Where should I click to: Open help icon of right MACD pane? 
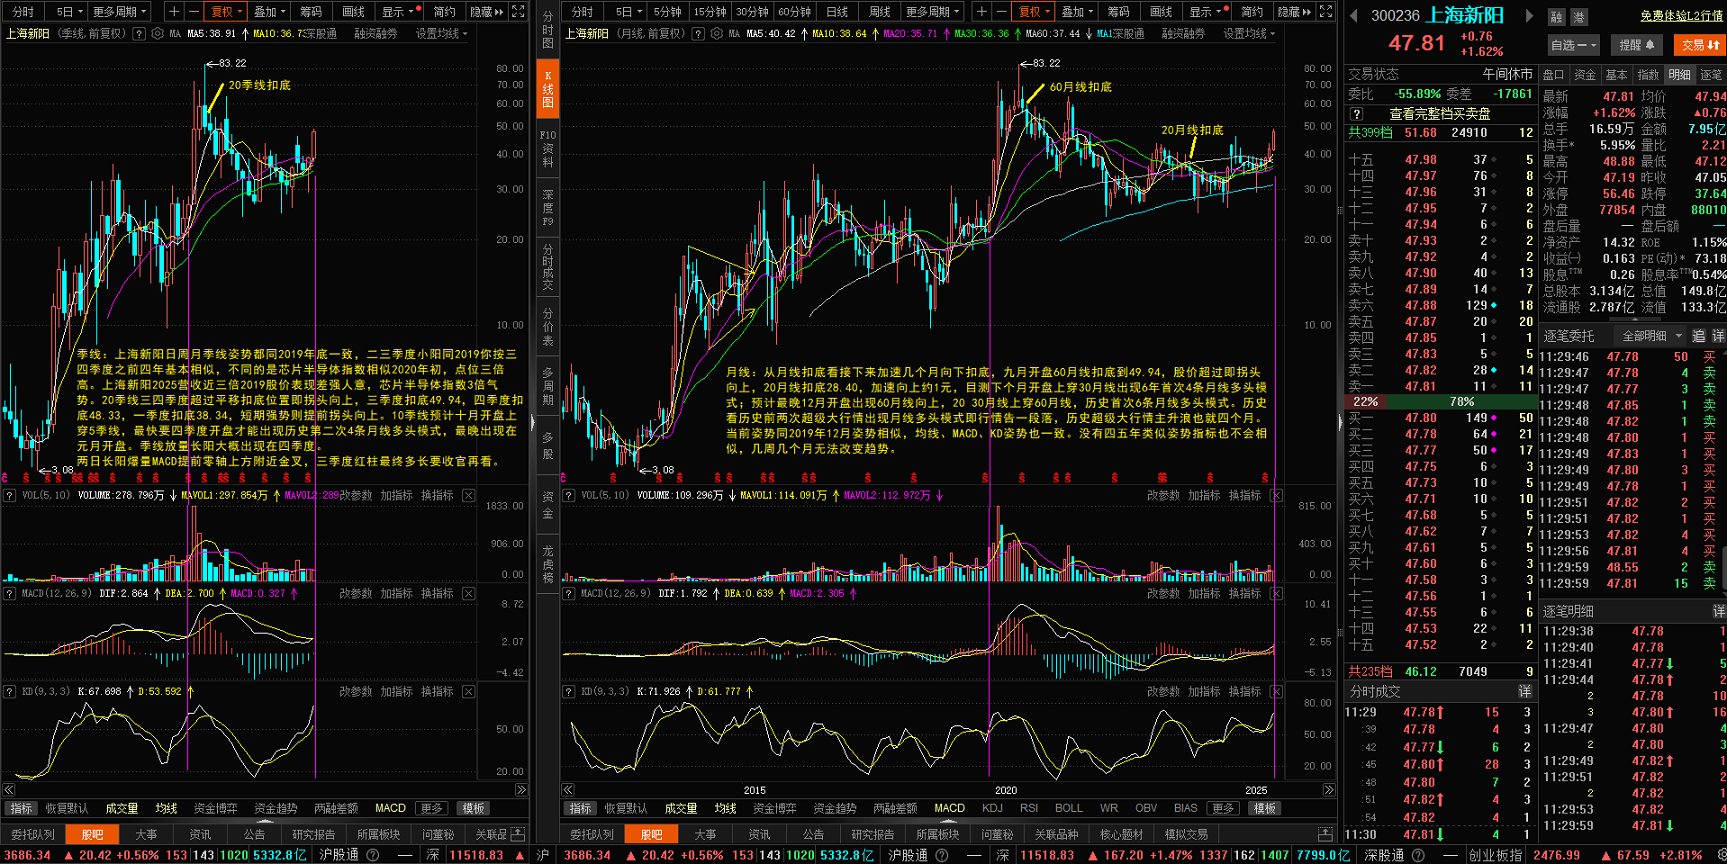(x=569, y=593)
